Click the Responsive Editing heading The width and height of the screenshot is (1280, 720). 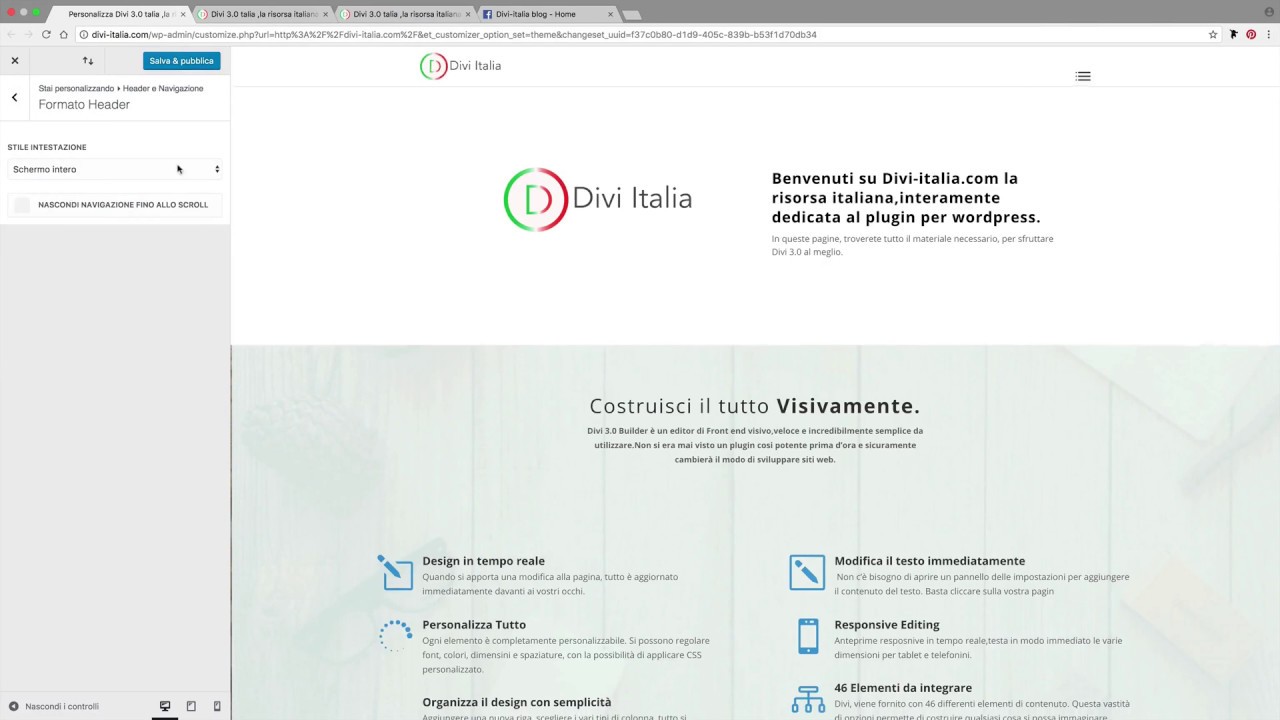pyautogui.click(x=887, y=624)
